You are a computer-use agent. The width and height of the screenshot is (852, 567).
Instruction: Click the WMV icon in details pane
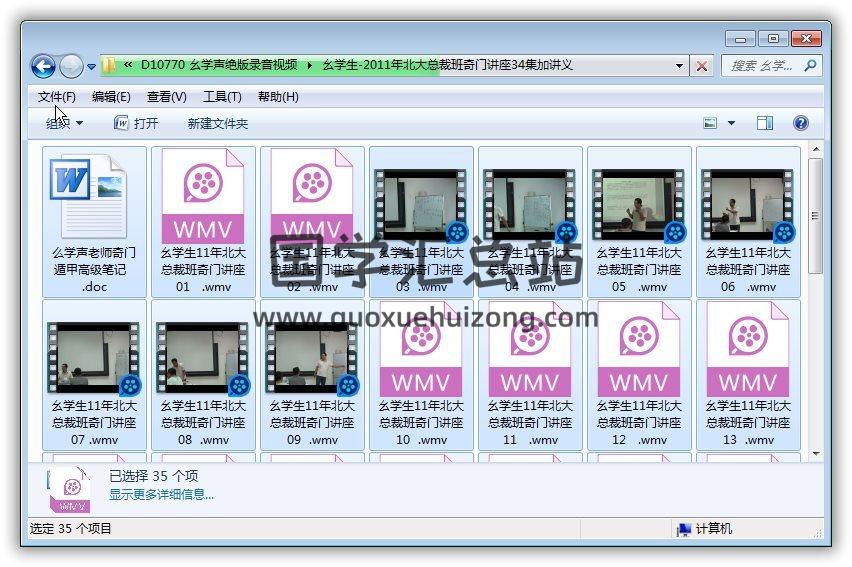pos(70,490)
